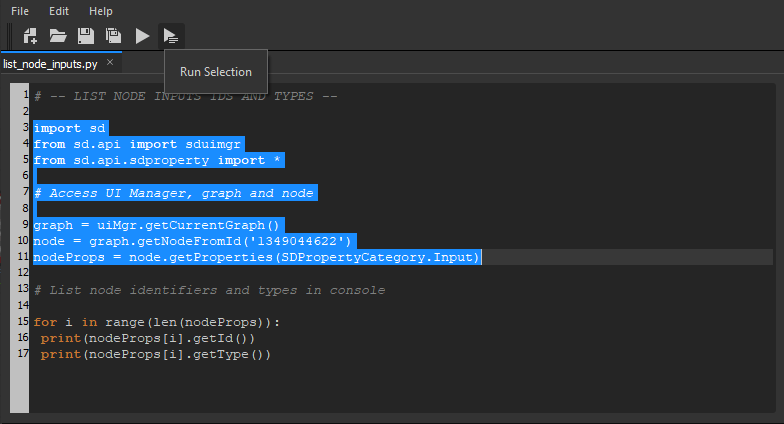Image resolution: width=784 pixels, height=424 pixels.
Task: Click the getNodeFromId code line
Action: 192,241
